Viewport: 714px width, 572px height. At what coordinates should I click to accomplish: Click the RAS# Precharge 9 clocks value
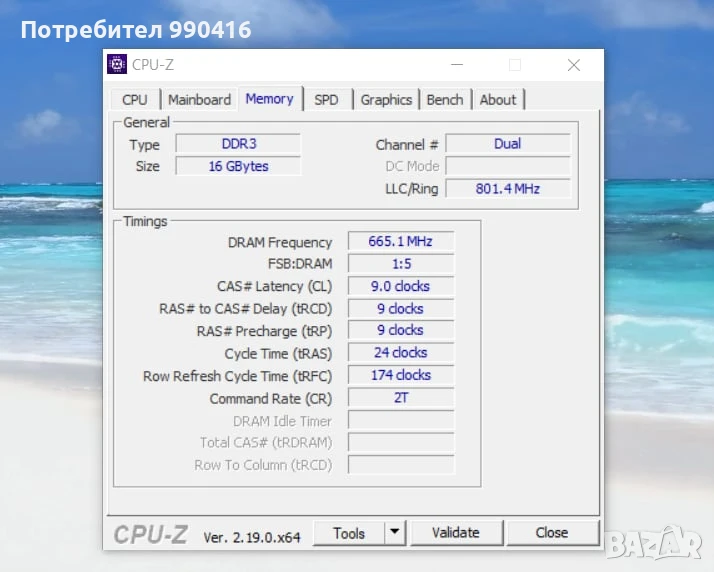pyautogui.click(x=401, y=330)
